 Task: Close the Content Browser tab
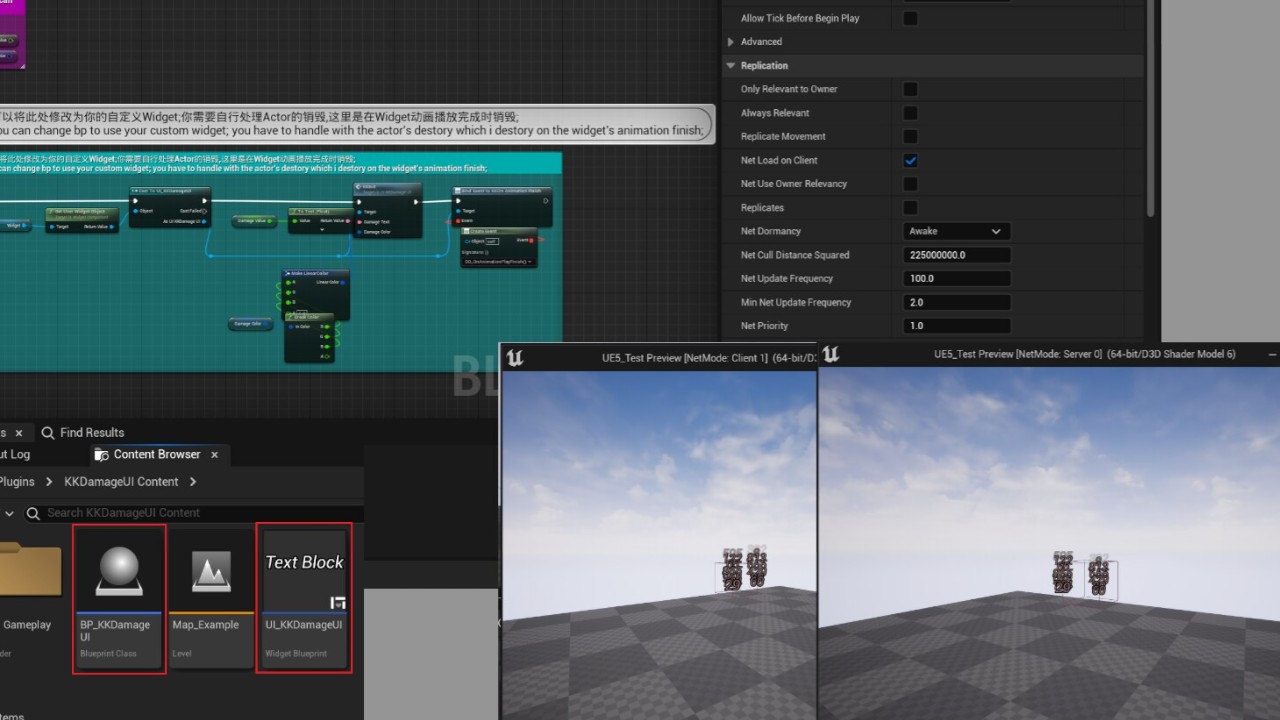tap(215, 455)
